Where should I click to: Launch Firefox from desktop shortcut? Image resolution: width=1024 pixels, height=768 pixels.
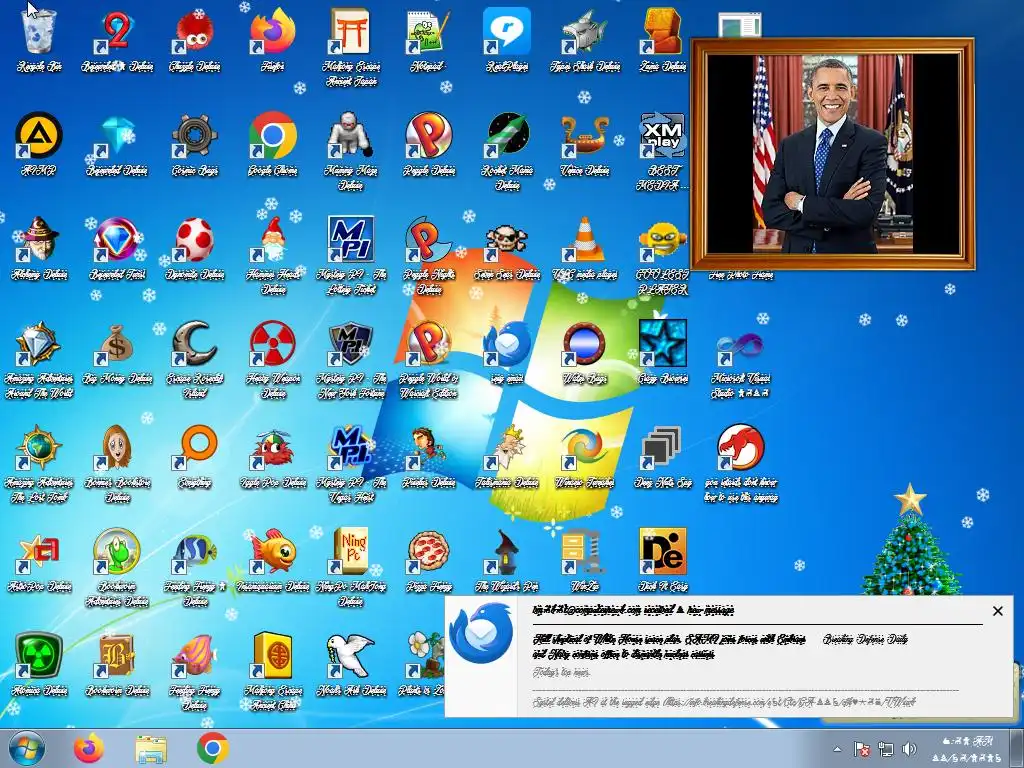273,31
